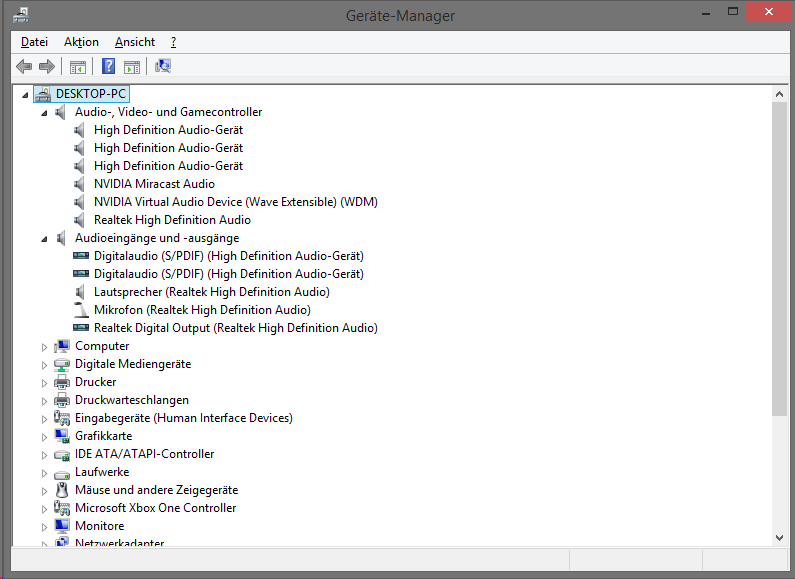This screenshot has width=795, height=579.
Task: Select Realtek Digital Output entry
Action: point(236,328)
